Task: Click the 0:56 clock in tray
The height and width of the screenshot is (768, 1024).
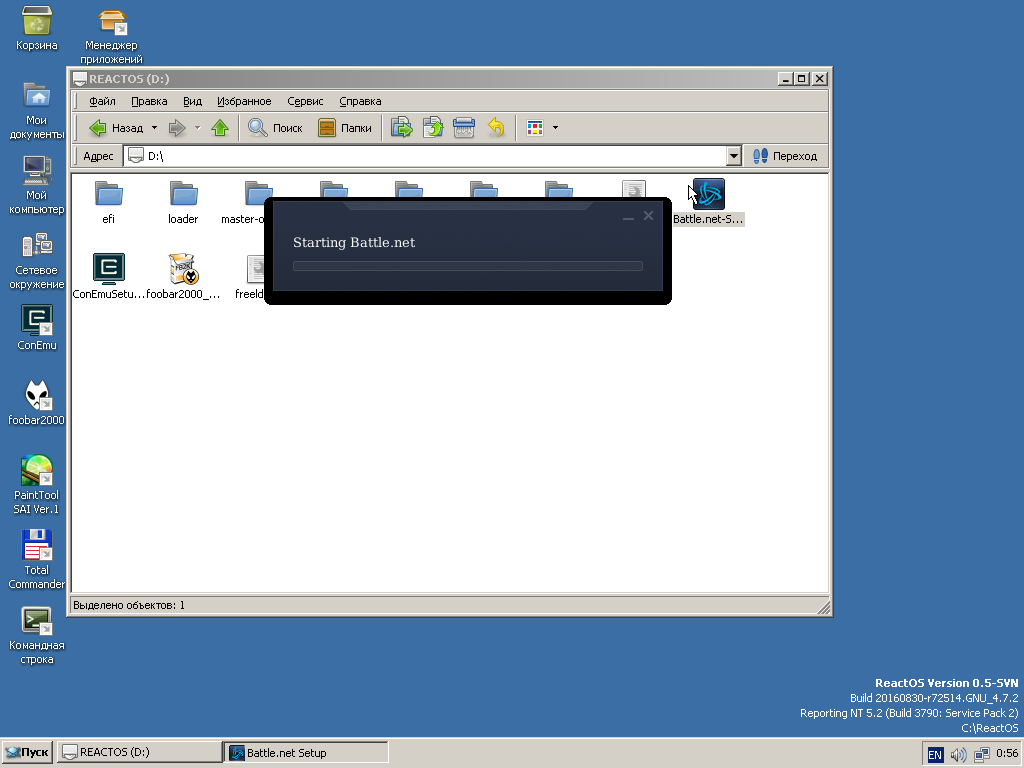Action: [1006, 754]
